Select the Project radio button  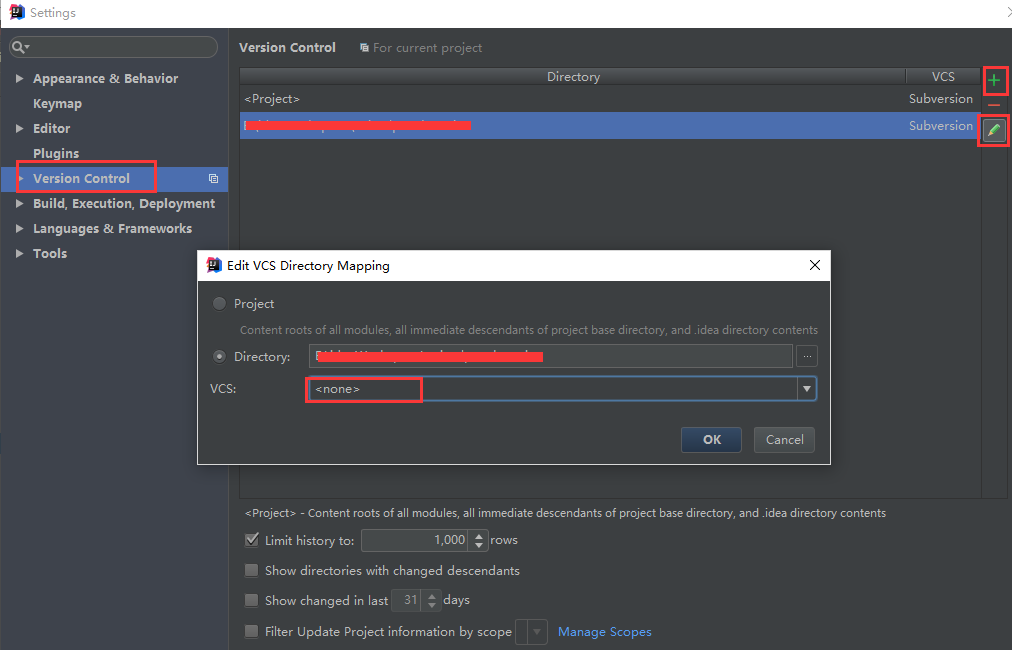tap(219, 303)
